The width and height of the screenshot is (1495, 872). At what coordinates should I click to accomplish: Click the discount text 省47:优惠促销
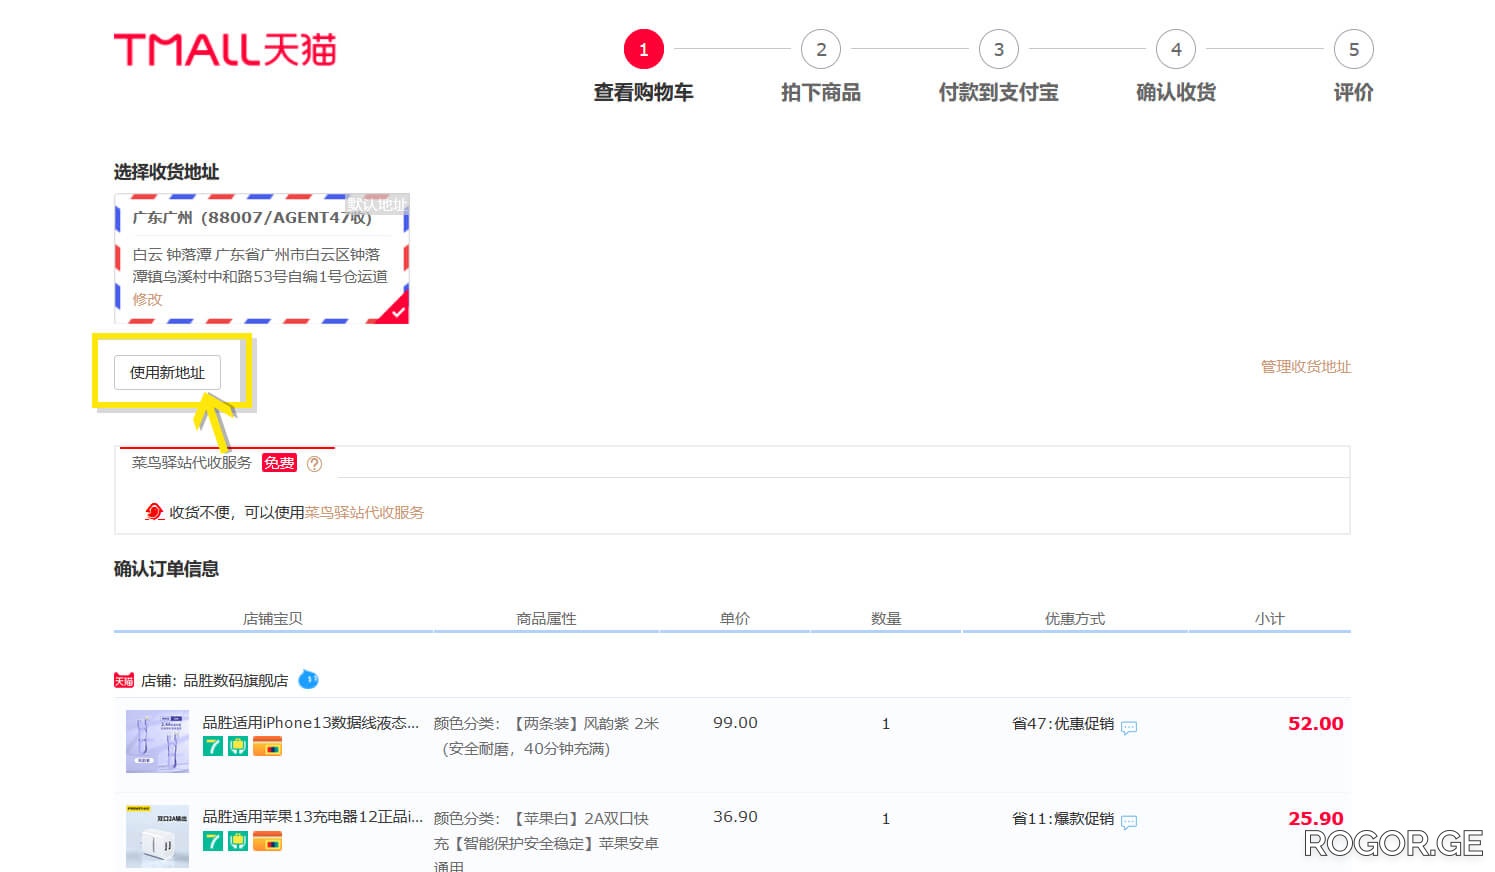pos(1063,724)
